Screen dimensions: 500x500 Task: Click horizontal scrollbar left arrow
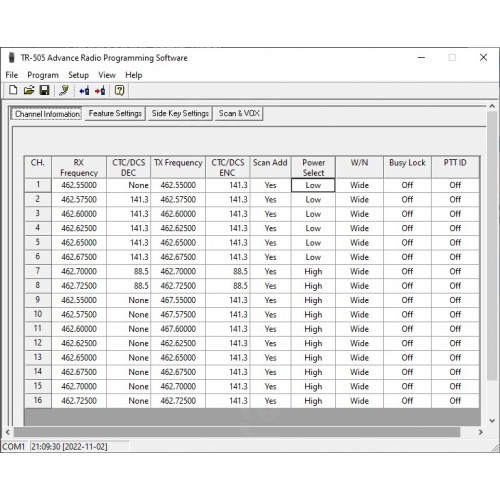(x=8, y=432)
